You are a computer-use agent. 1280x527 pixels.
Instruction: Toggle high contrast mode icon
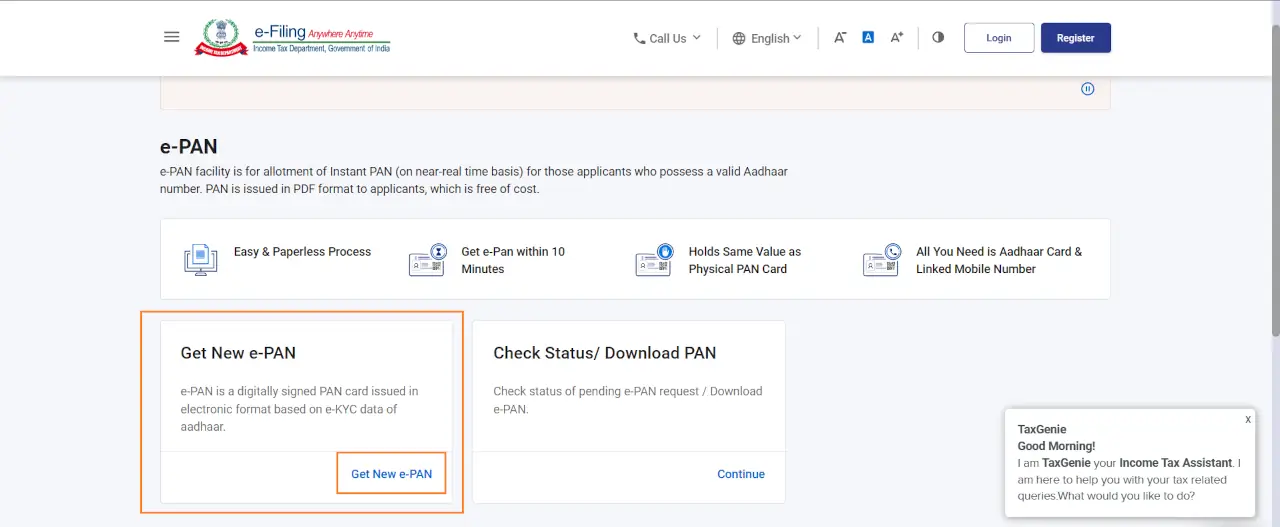coord(938,37)
